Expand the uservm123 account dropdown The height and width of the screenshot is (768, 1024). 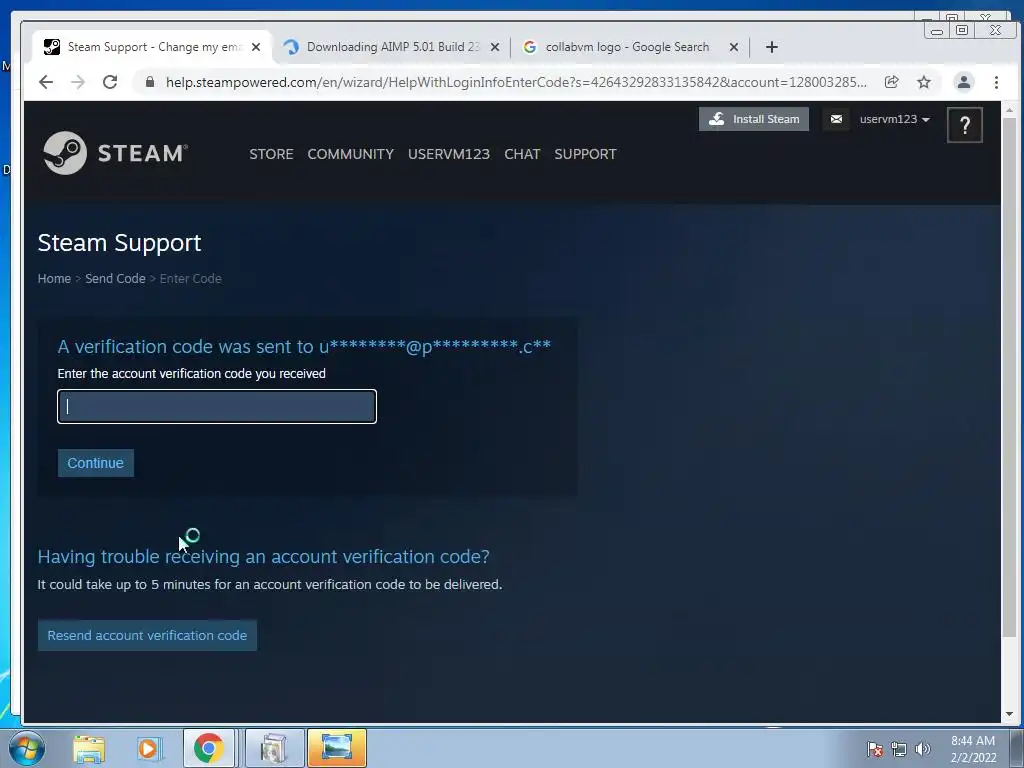coord(894,119)
